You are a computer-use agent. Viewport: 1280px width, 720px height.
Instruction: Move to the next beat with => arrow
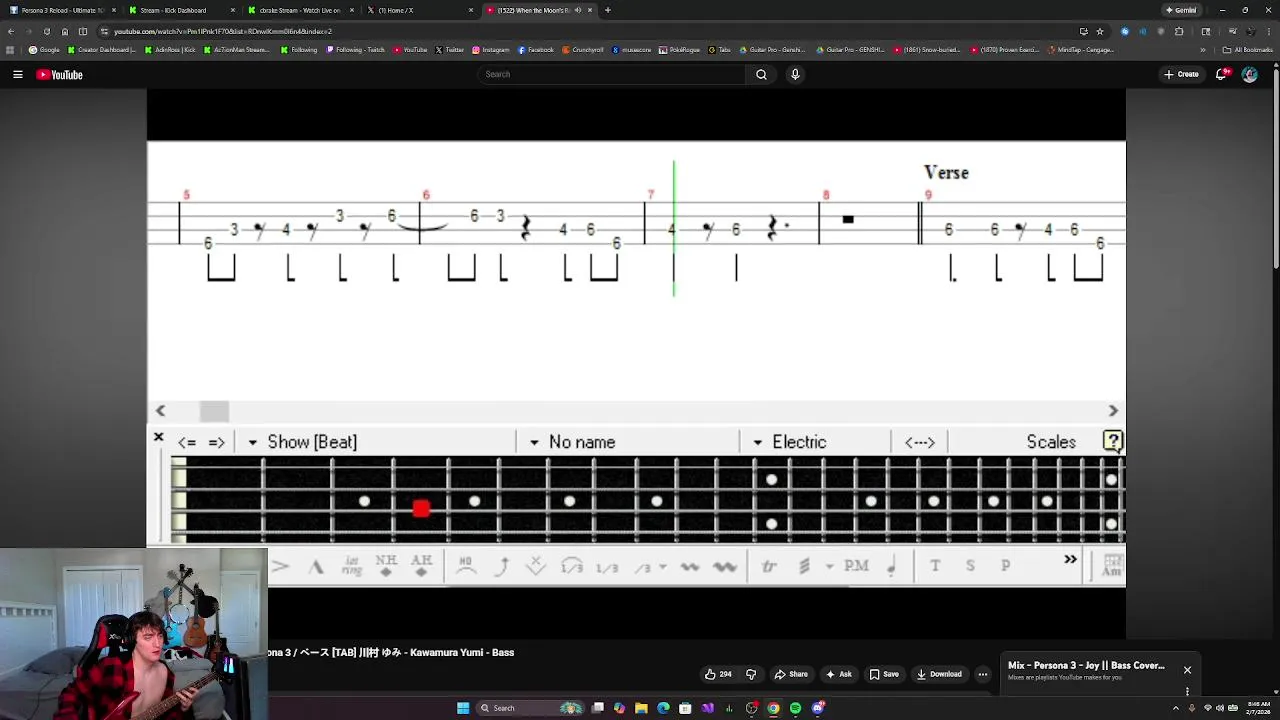click(216, 442)
